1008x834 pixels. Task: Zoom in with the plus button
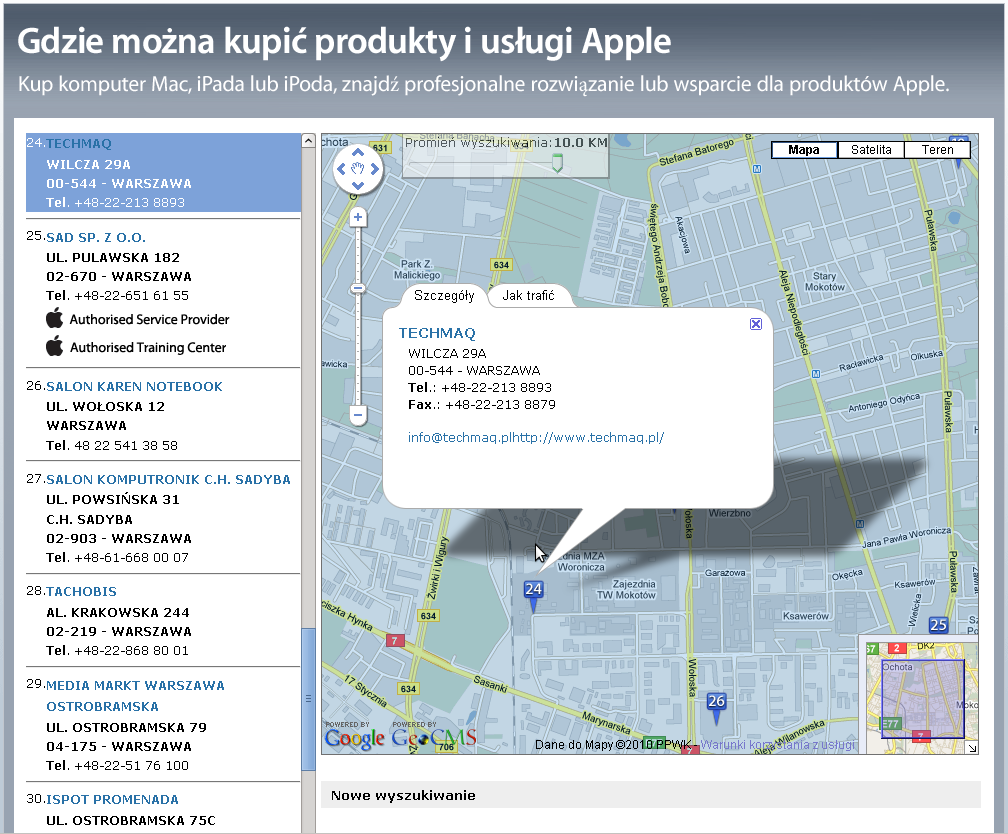[x=358, y=217]
